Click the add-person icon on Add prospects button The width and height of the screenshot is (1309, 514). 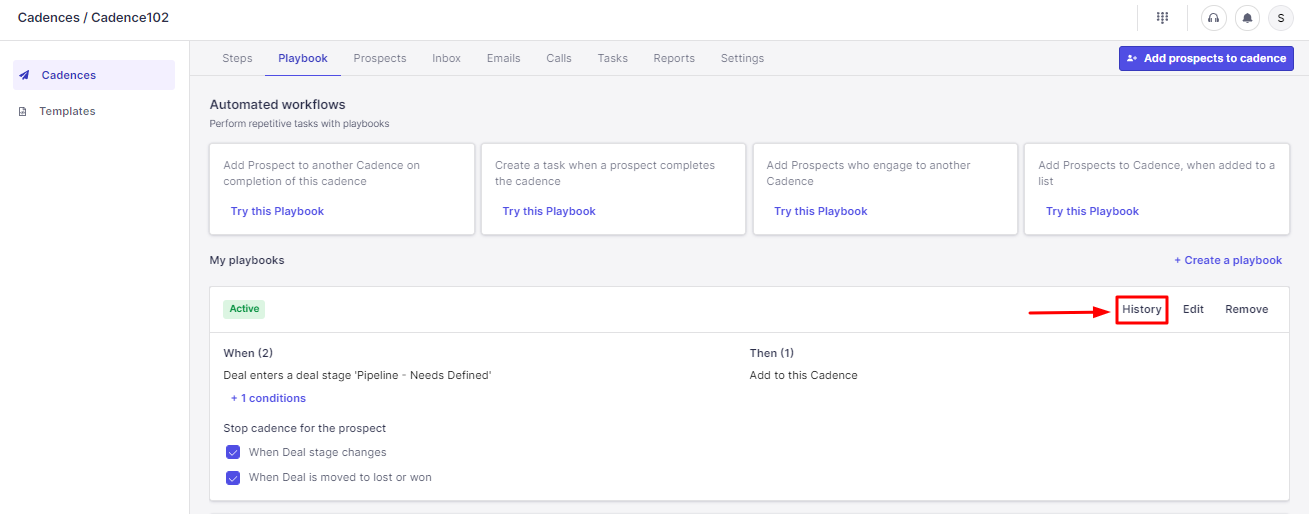[x=1132, y=59]
